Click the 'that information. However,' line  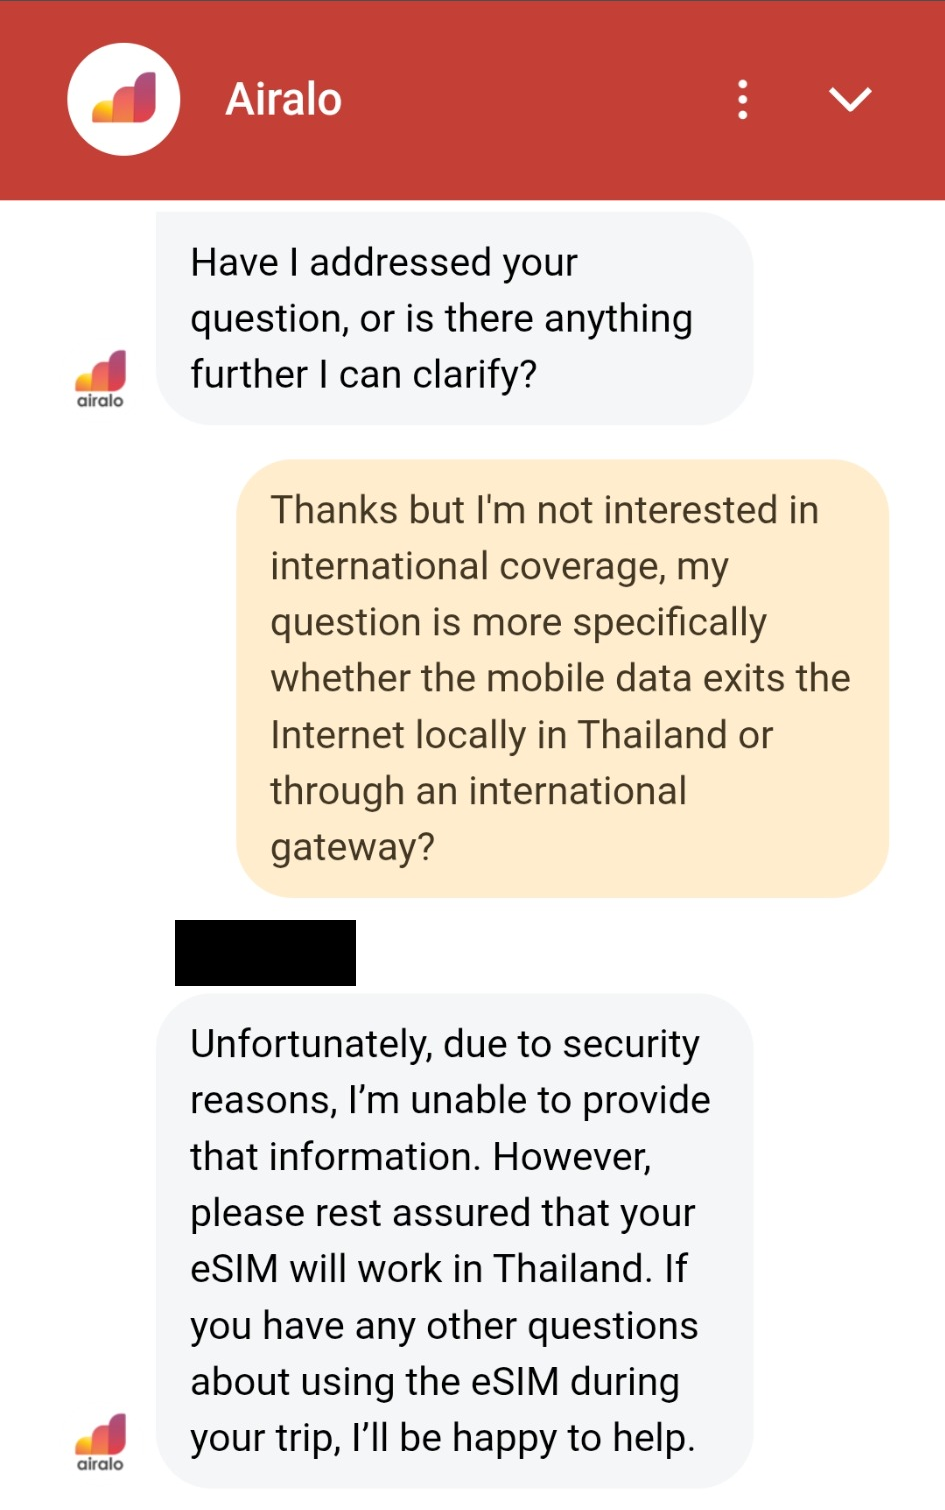[x=421, y=1156]
